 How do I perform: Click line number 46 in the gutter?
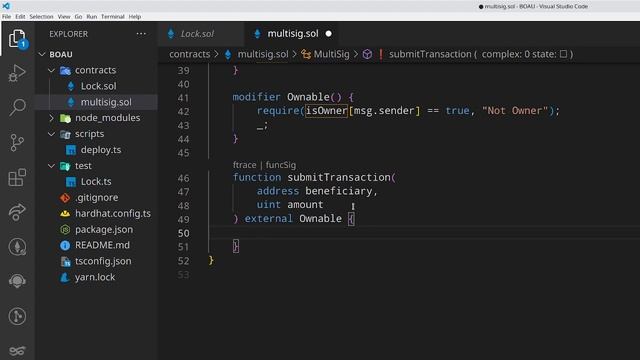pos(183,178)
